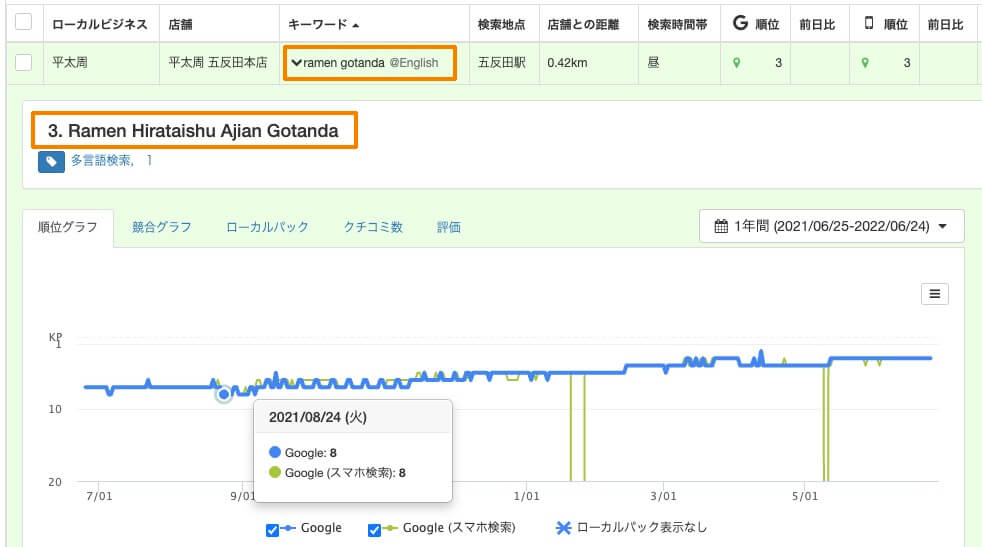This screenshot has height=547, width=982.
Task: Click the 多言語検索 tag link
Action: tap(101, 160)
